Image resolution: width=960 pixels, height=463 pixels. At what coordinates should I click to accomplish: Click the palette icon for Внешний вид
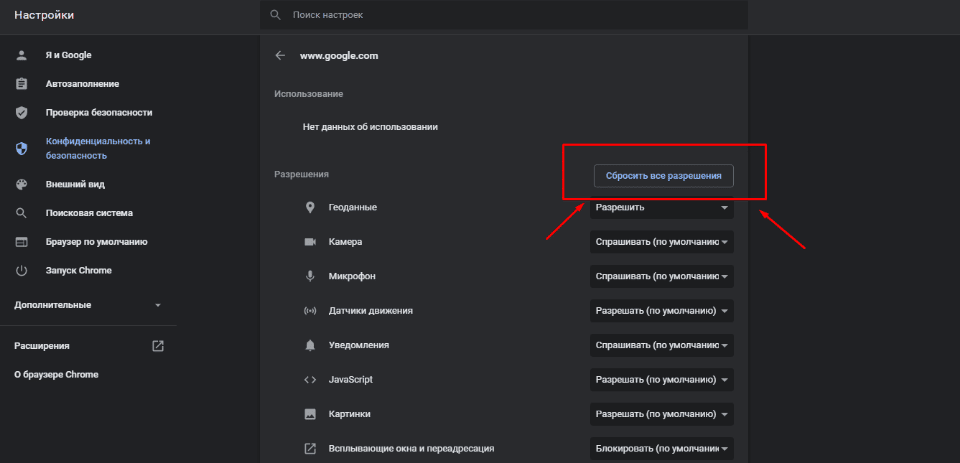point(21,185)
